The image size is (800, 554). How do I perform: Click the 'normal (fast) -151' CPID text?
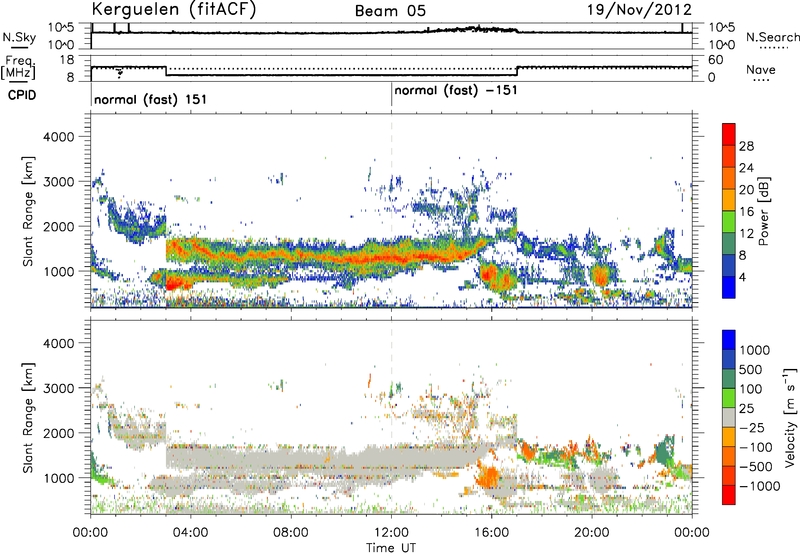point(456,91)
